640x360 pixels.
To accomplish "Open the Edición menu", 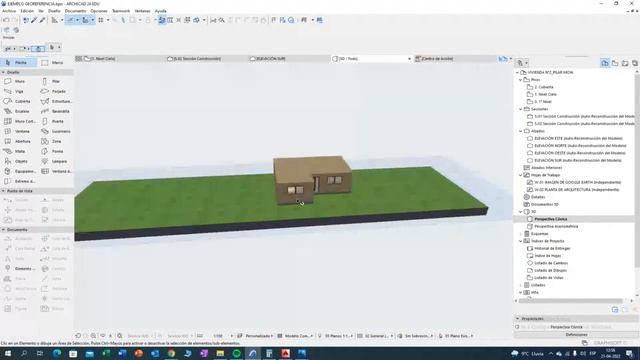I will click(x=27, y=11).
